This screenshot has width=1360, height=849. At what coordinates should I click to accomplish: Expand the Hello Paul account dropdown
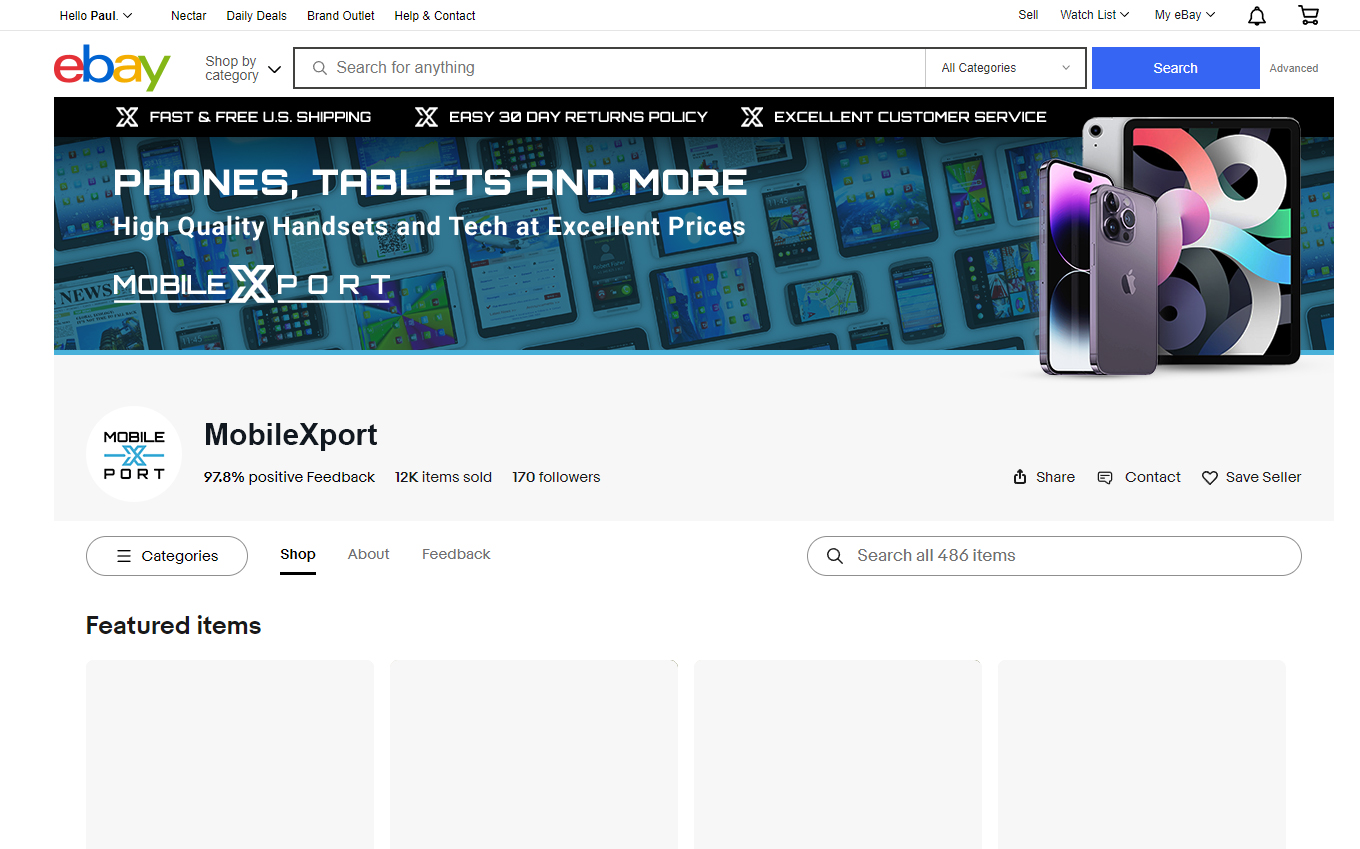96,15
